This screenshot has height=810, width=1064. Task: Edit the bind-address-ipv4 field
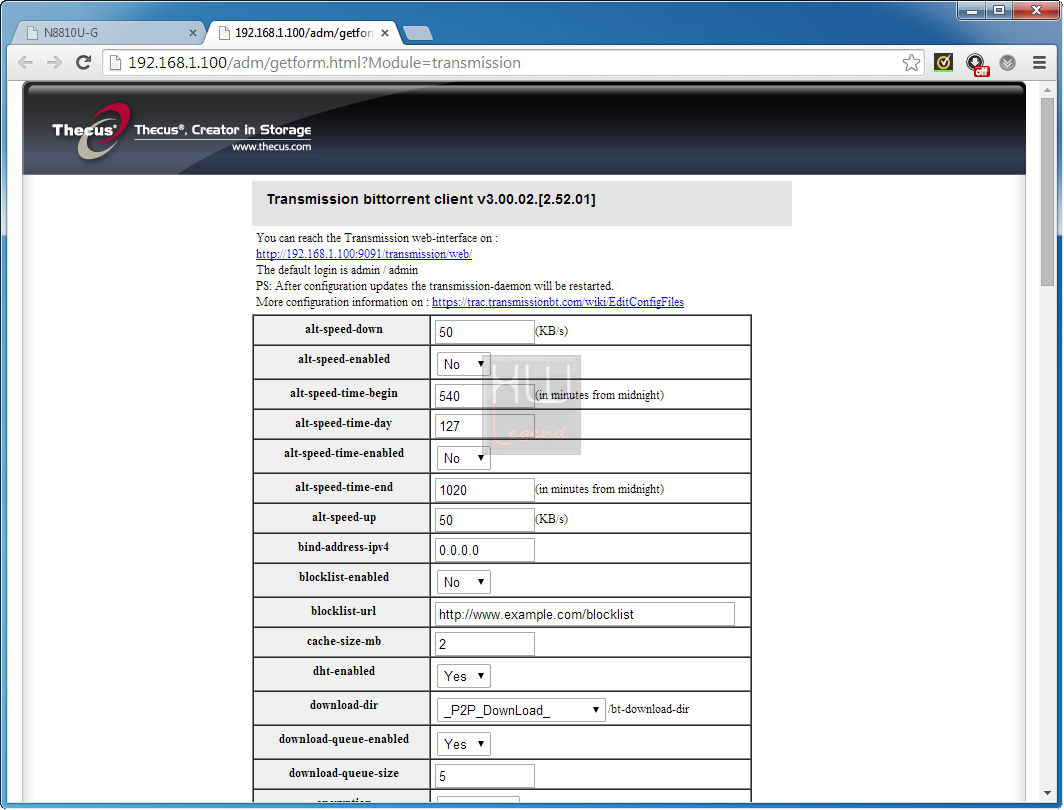(x=484, y=550)
